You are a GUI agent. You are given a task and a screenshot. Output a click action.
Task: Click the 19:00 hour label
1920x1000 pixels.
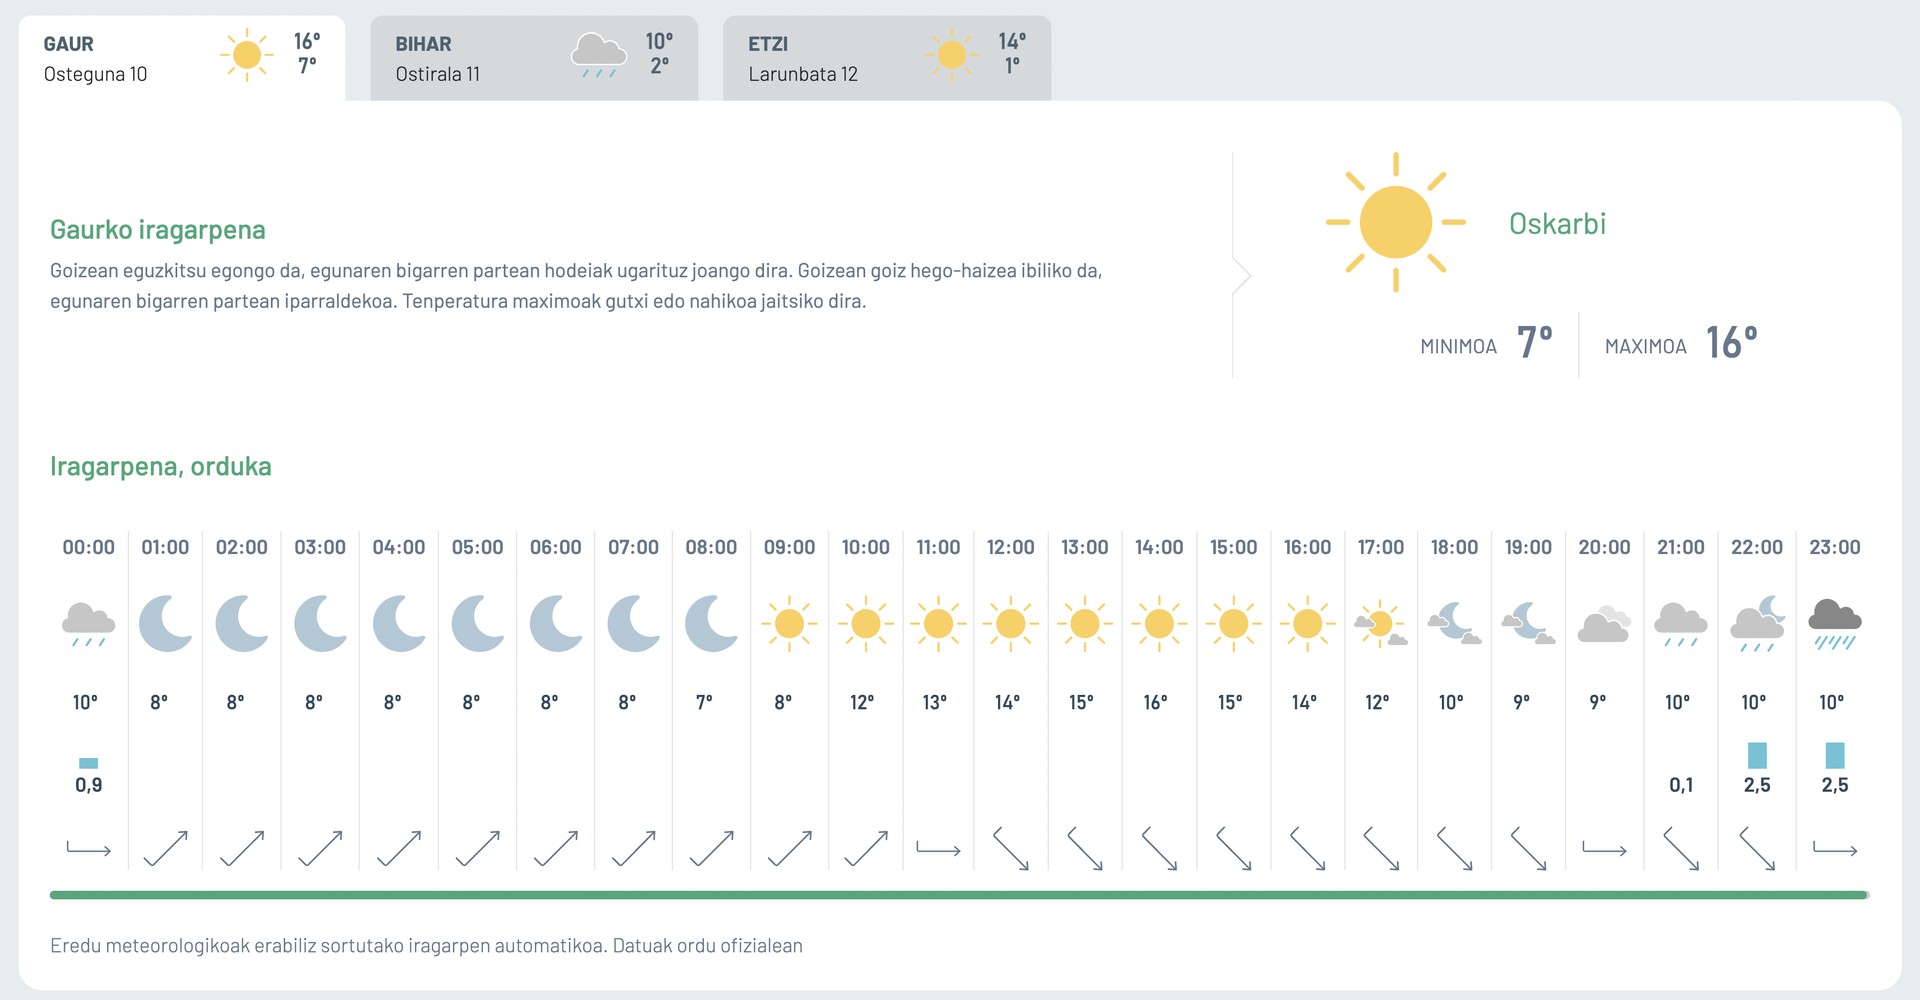(1528, 547)
